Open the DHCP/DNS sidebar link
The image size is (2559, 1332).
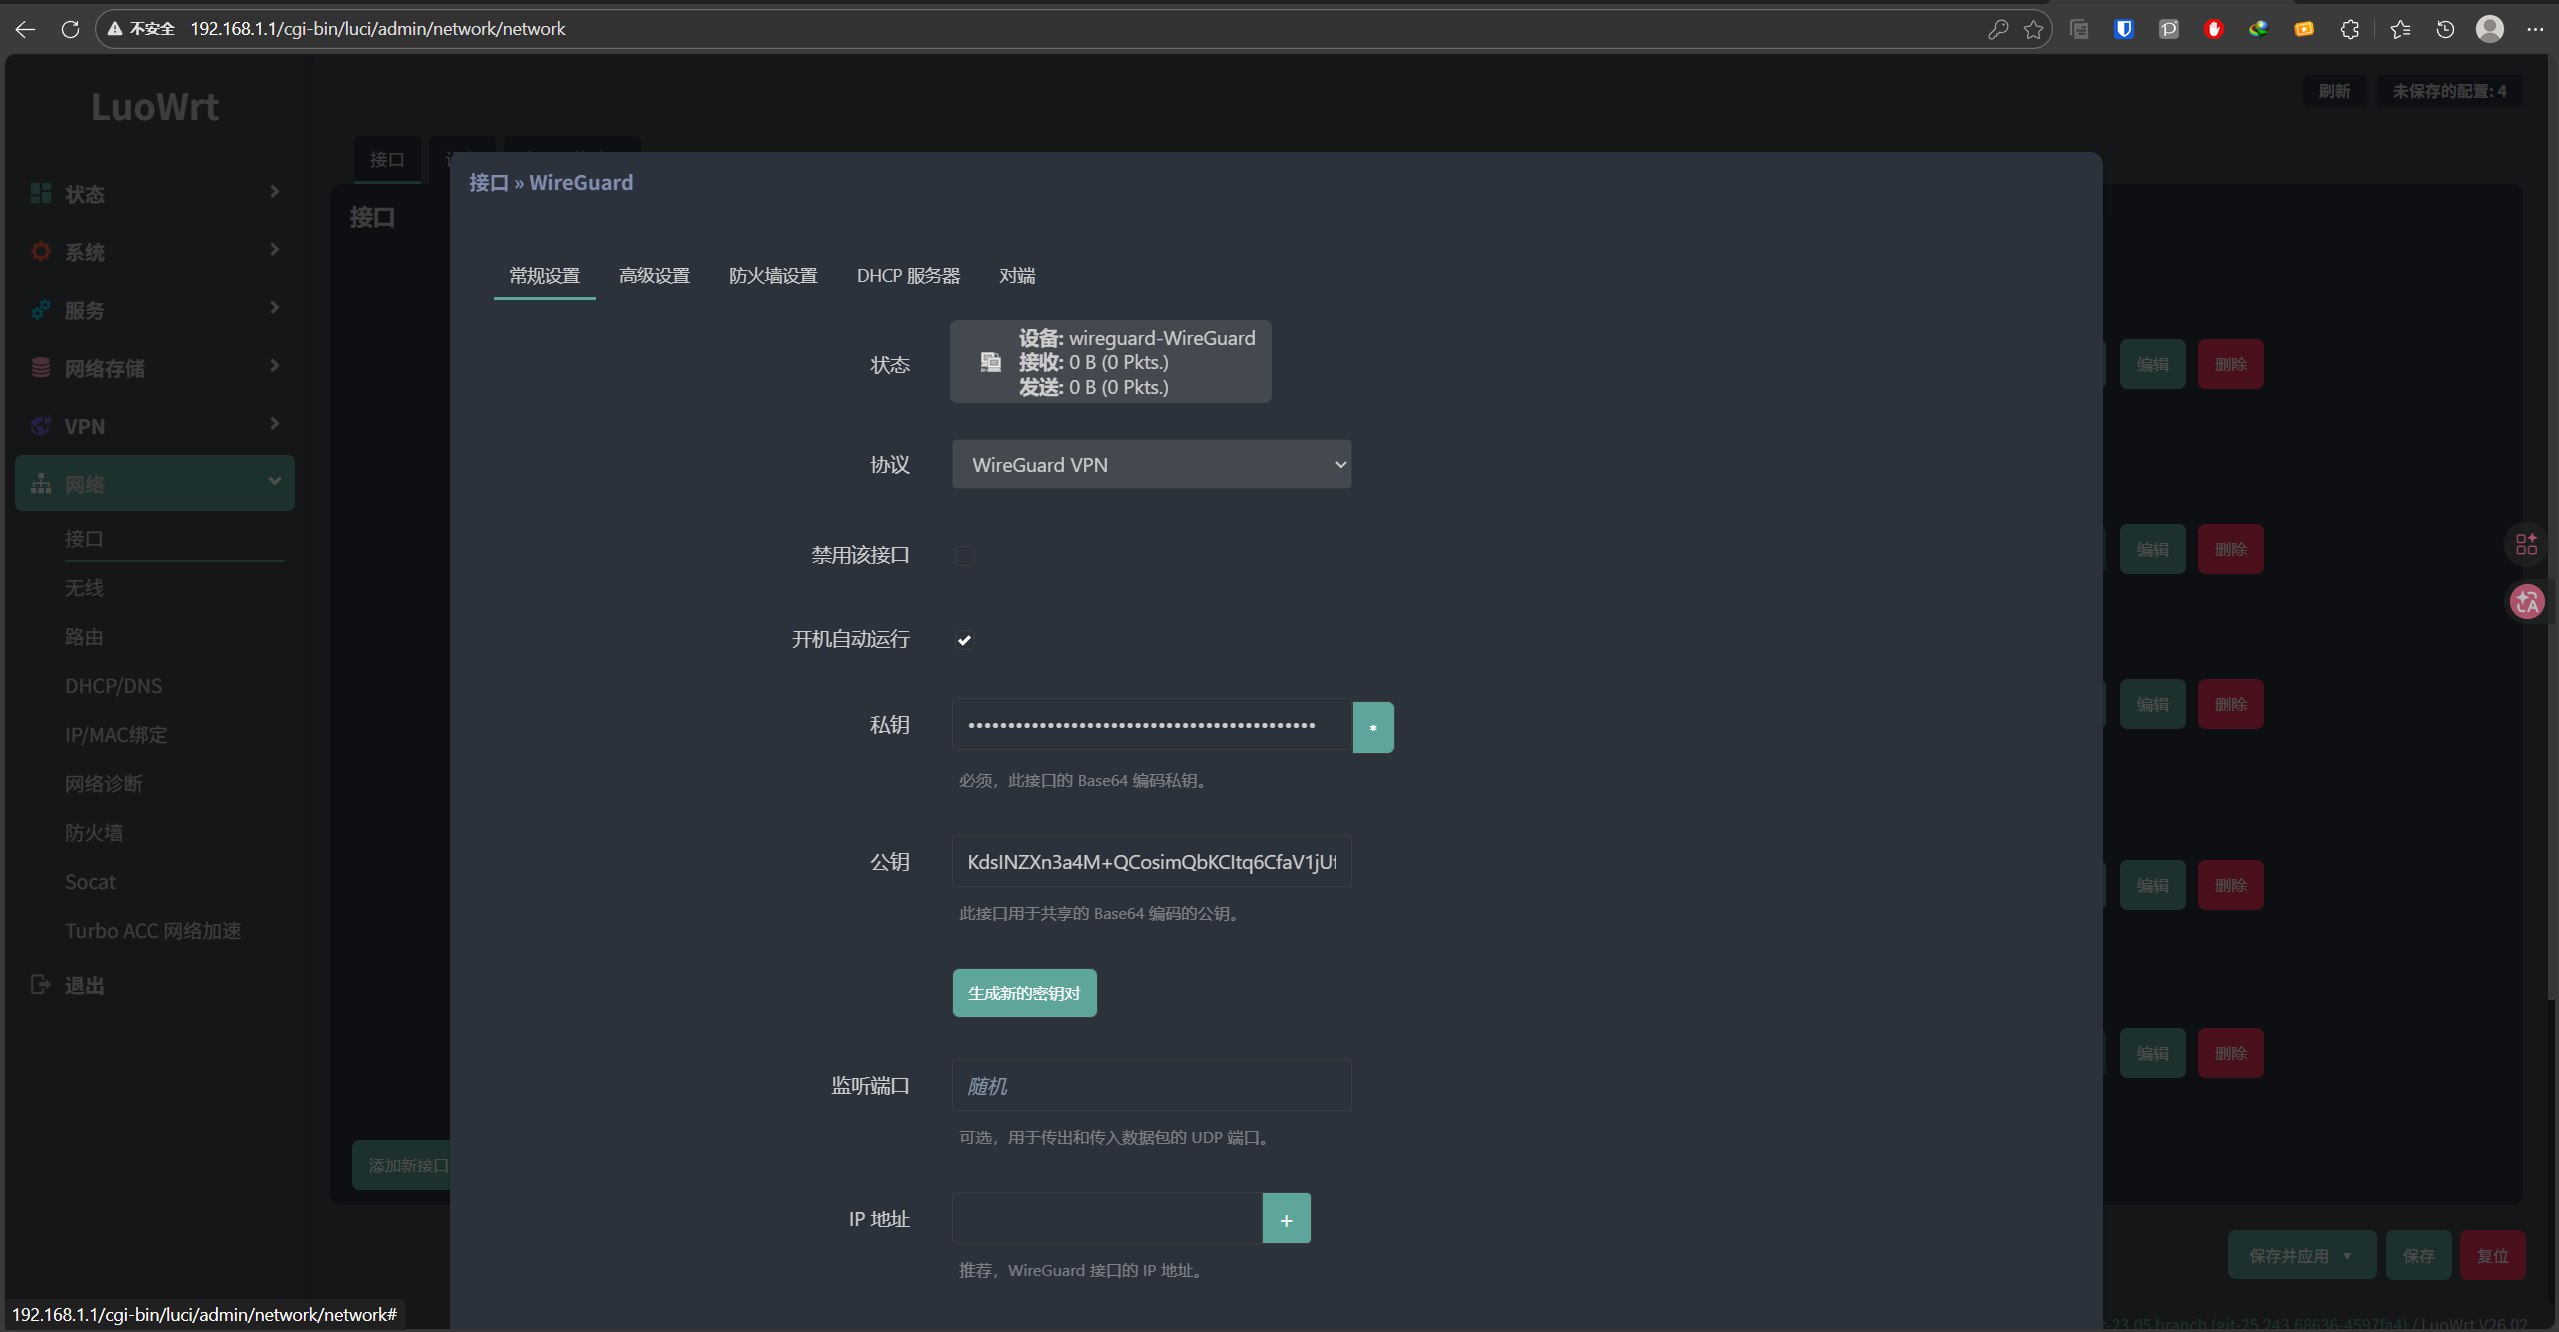tap(113, 686)
